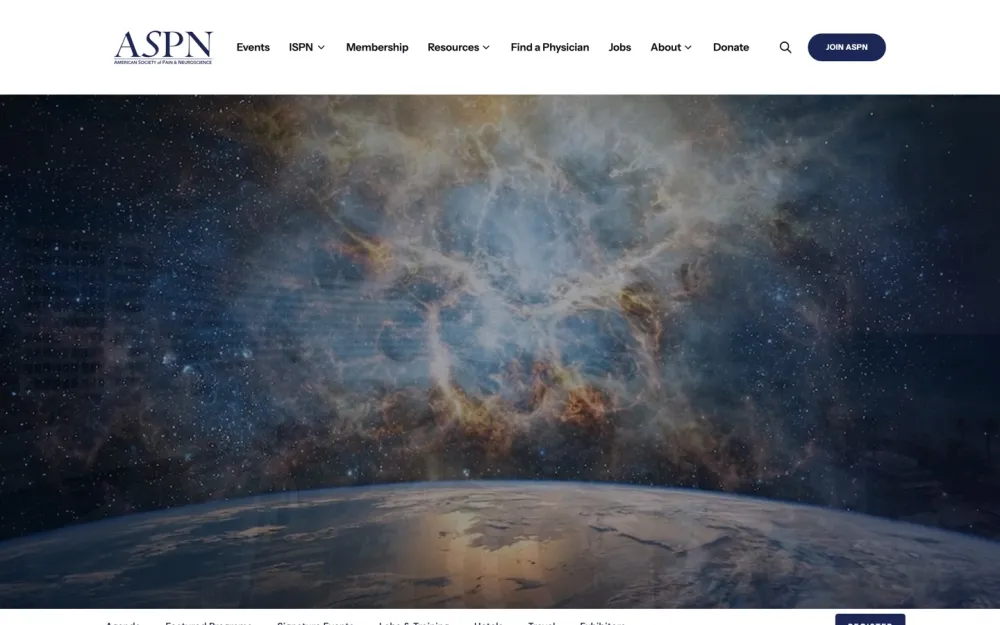Screen dimensions: 1000x625
Task: Open the Donate page
Action: point(731,47)
